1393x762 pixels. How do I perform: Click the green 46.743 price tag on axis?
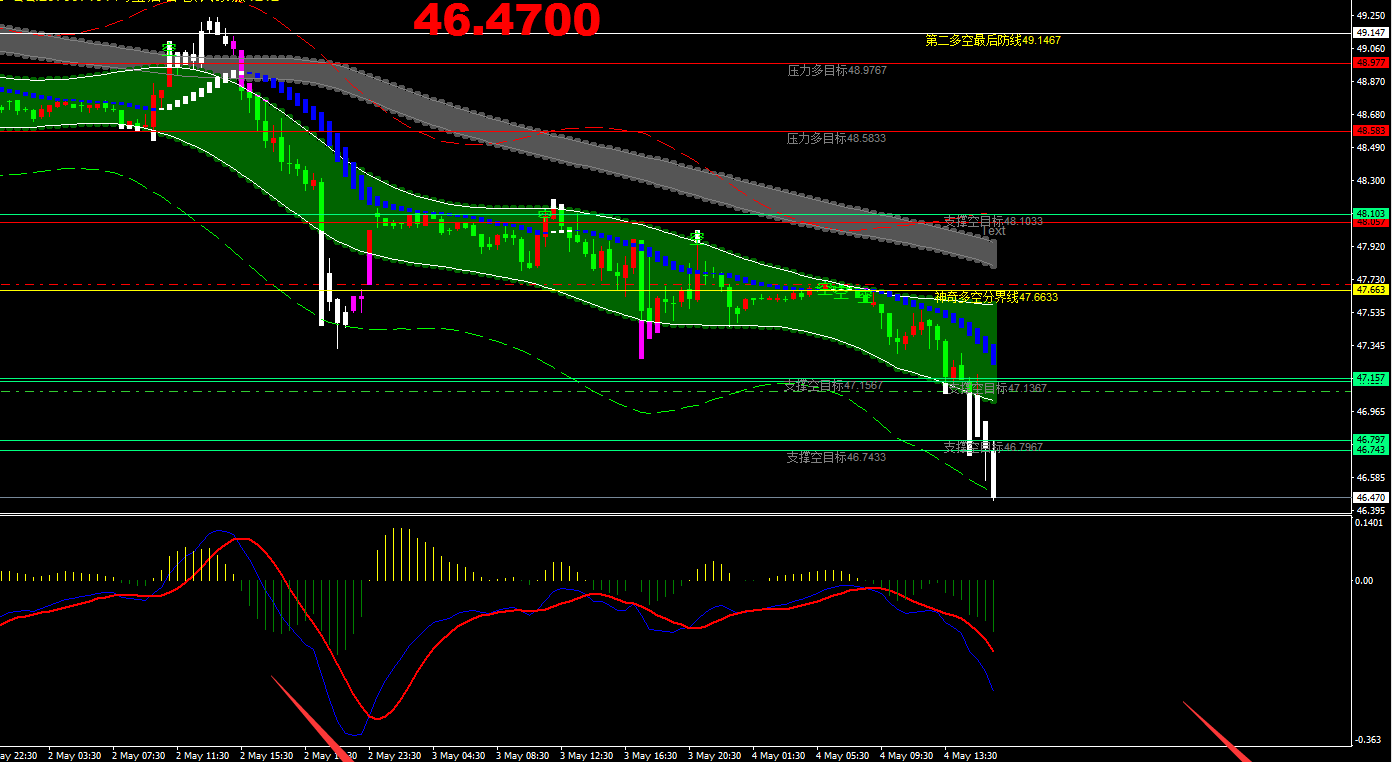tap(1370, 450)
